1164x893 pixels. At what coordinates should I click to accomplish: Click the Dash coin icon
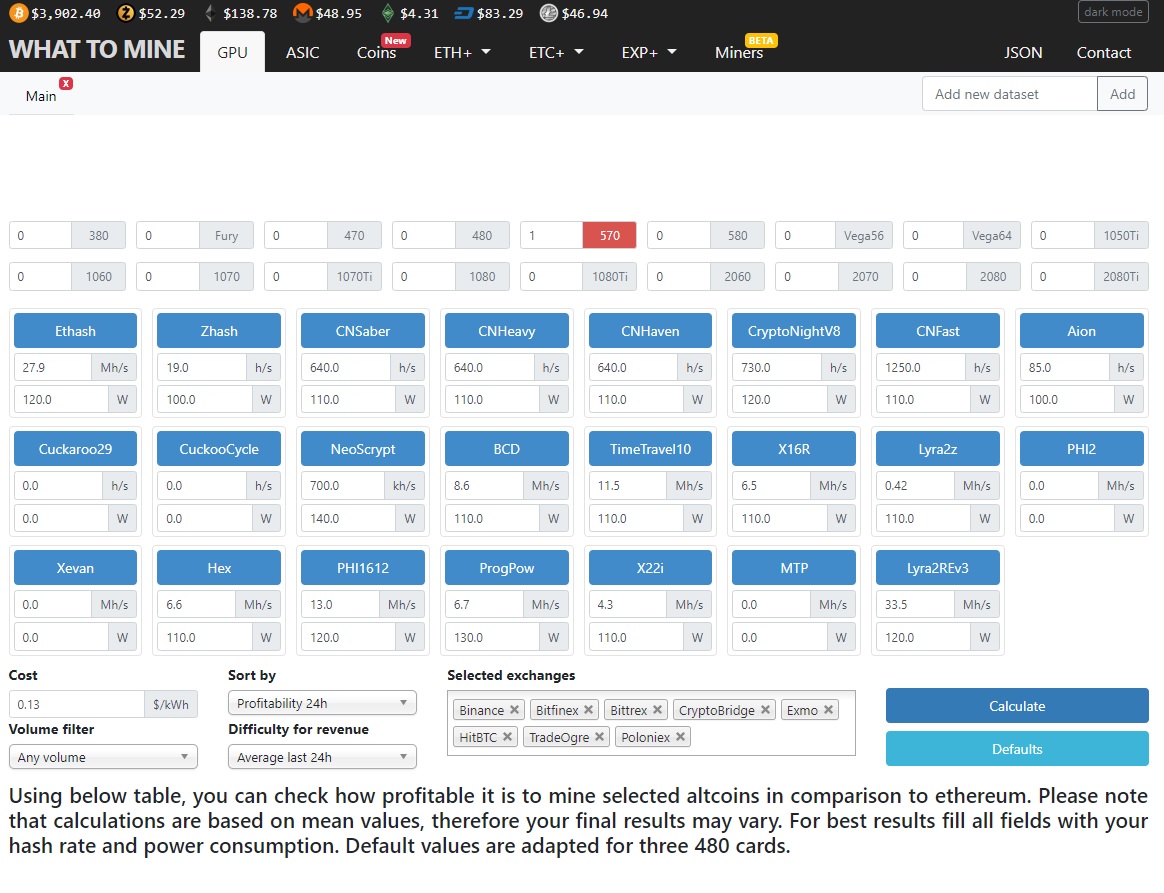tap(464, 13)
